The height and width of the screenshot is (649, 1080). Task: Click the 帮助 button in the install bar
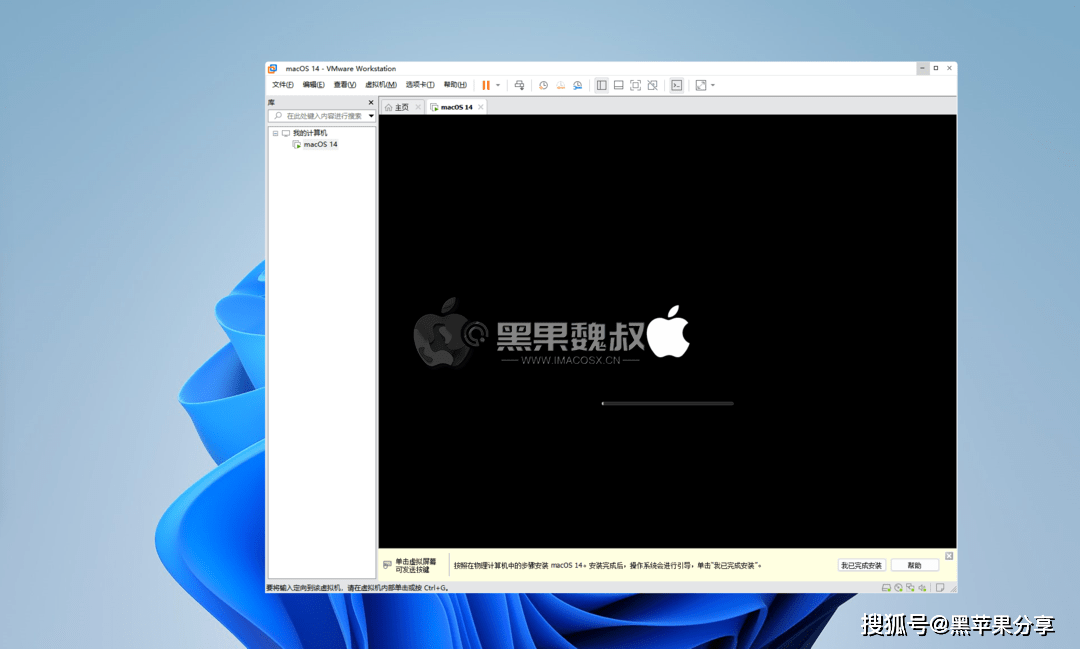(x=914, y=566)
